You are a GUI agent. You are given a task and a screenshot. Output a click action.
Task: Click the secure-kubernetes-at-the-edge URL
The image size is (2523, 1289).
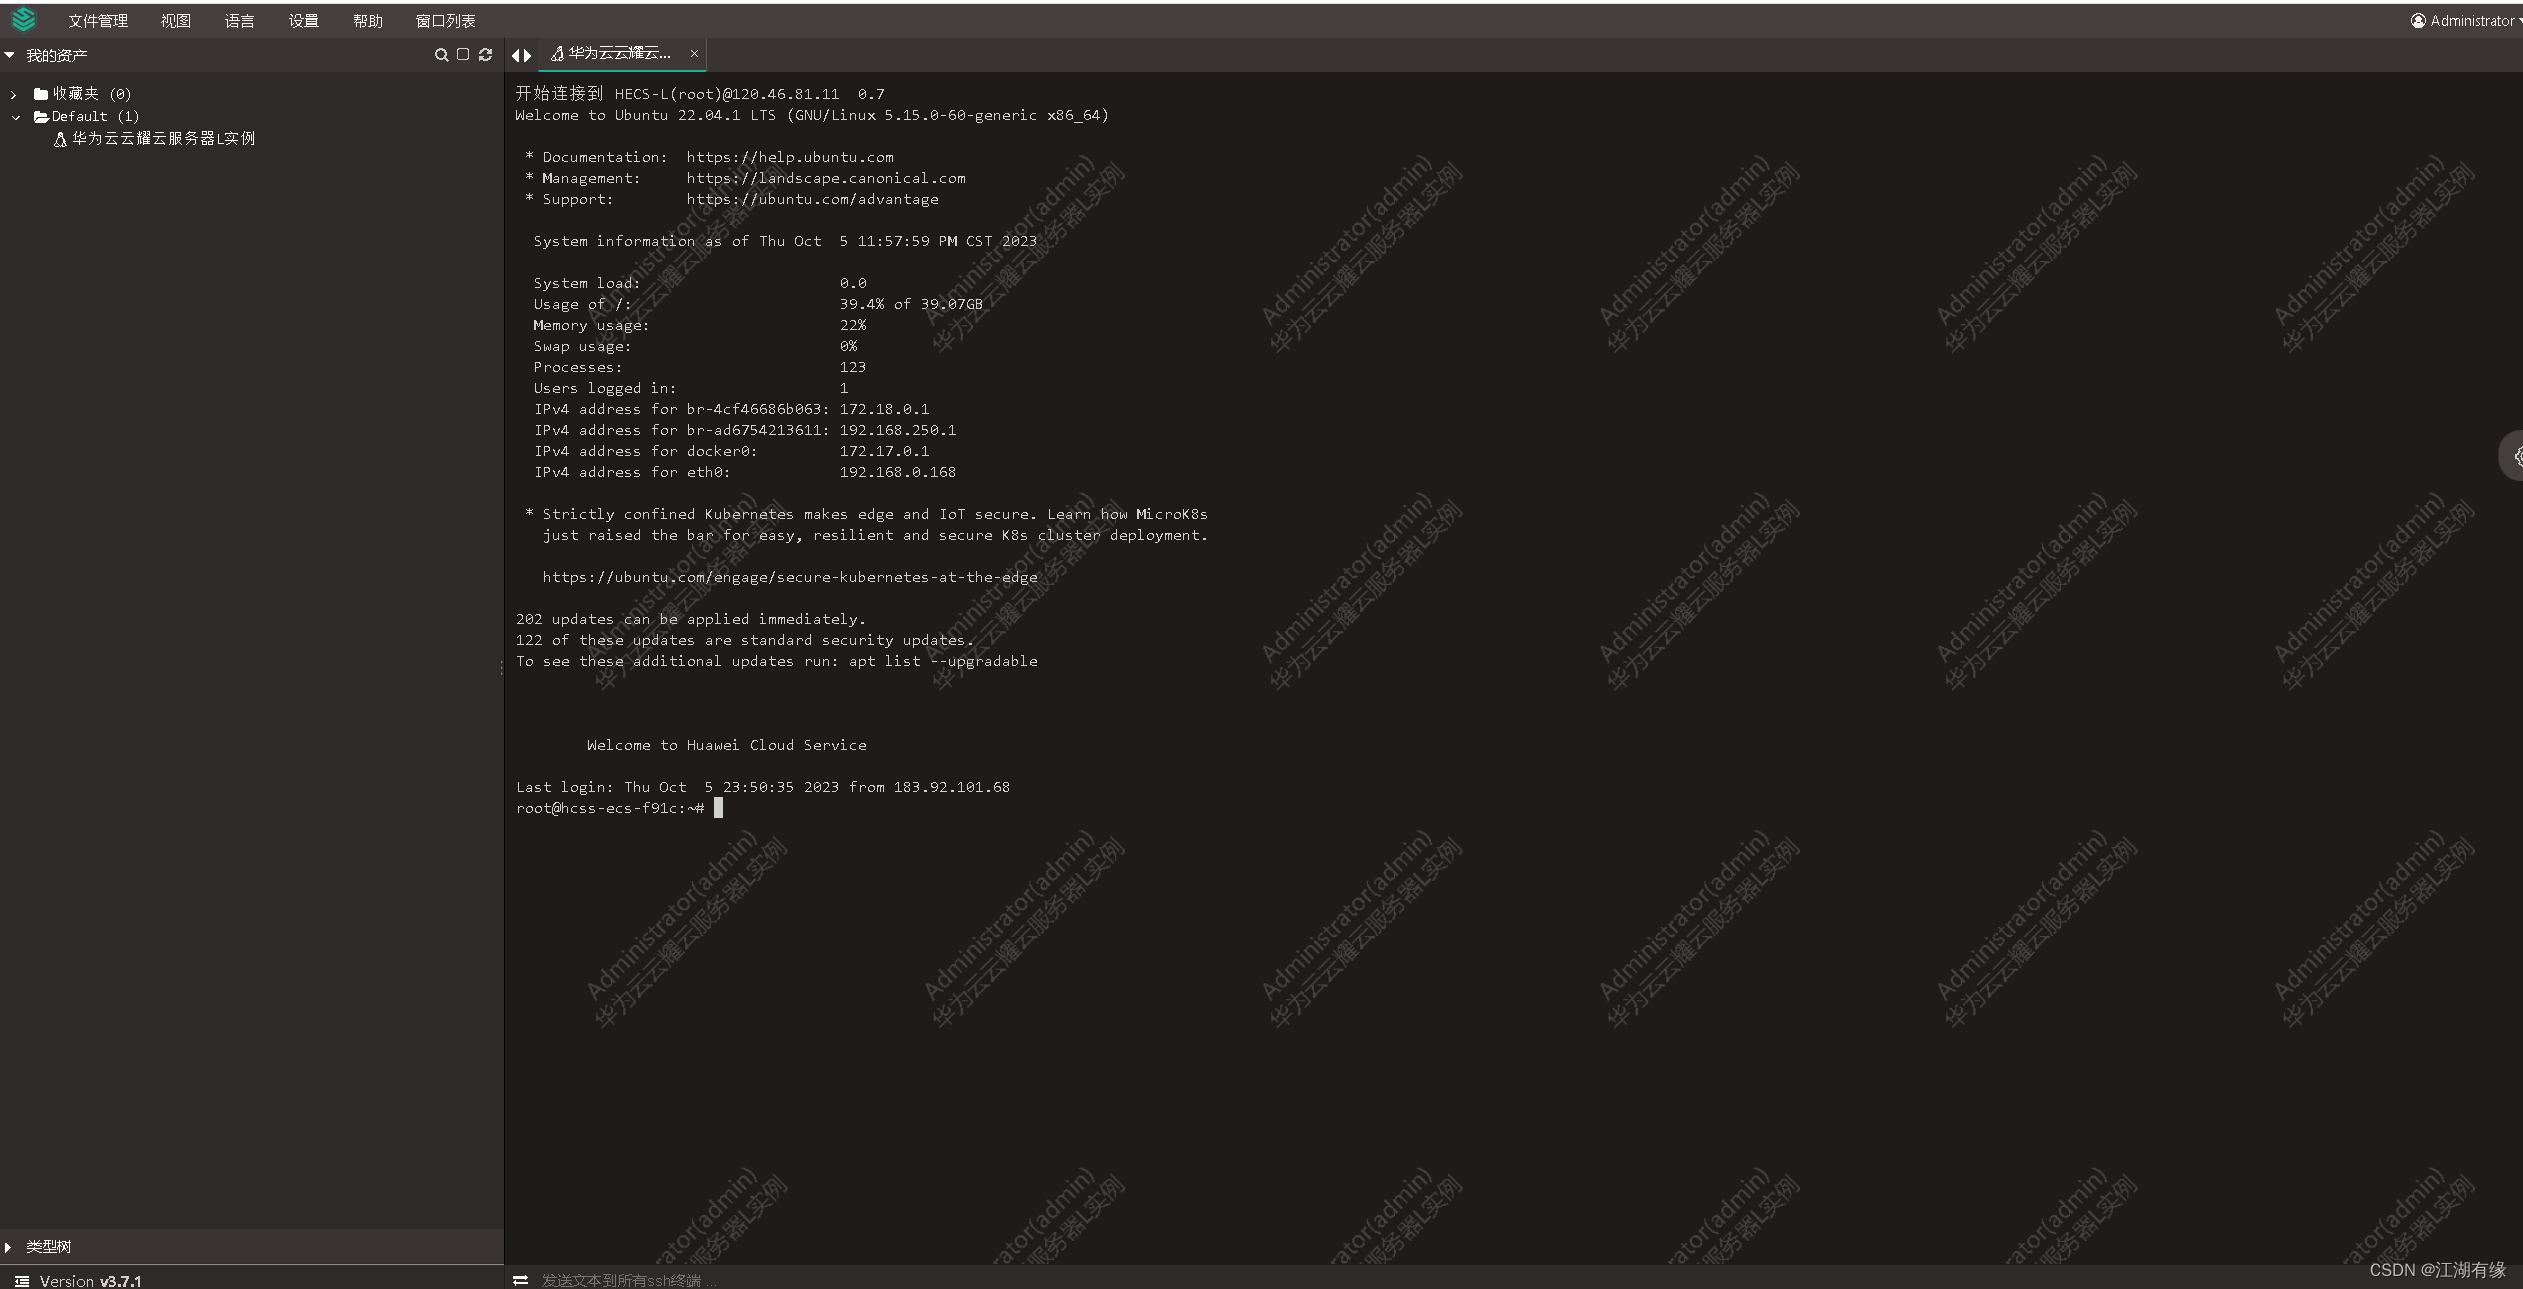[x=790, y=577]
